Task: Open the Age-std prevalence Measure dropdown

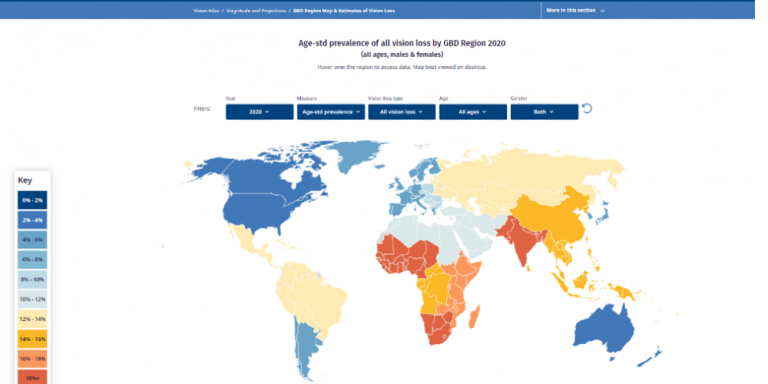Action: click(x=331, y=112)
